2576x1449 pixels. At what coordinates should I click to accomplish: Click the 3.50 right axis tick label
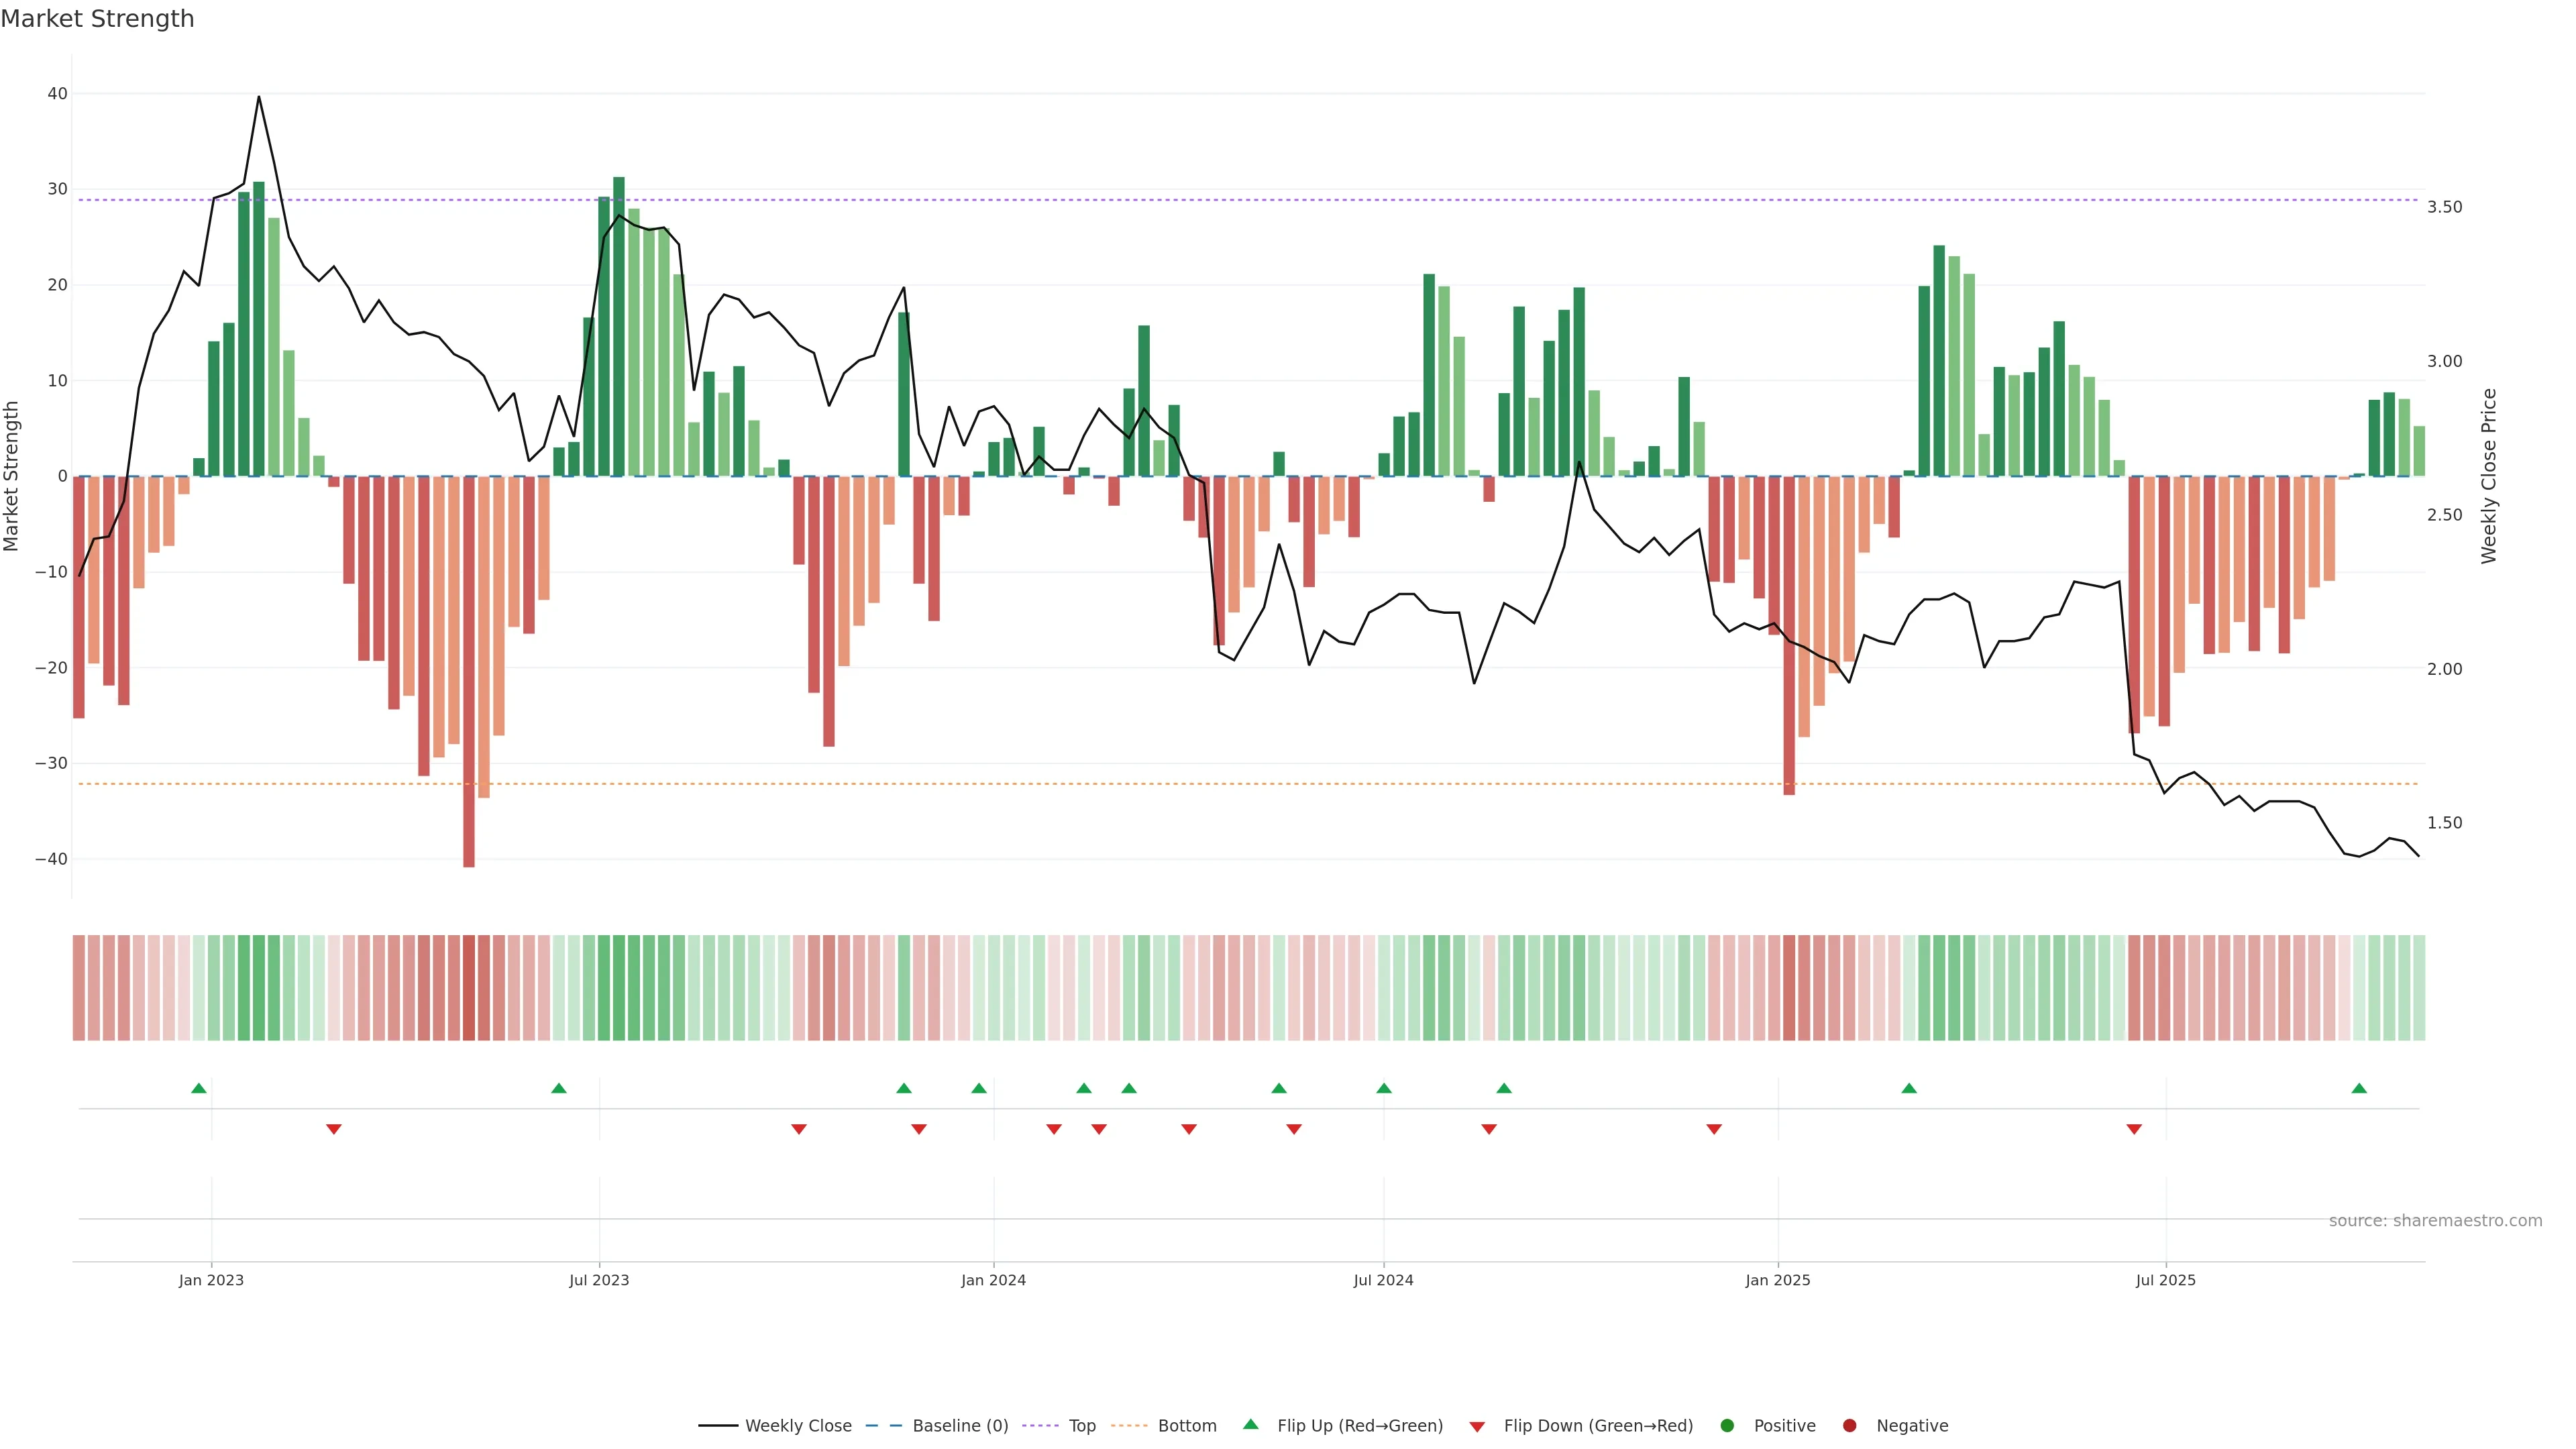click(2444, 207)
